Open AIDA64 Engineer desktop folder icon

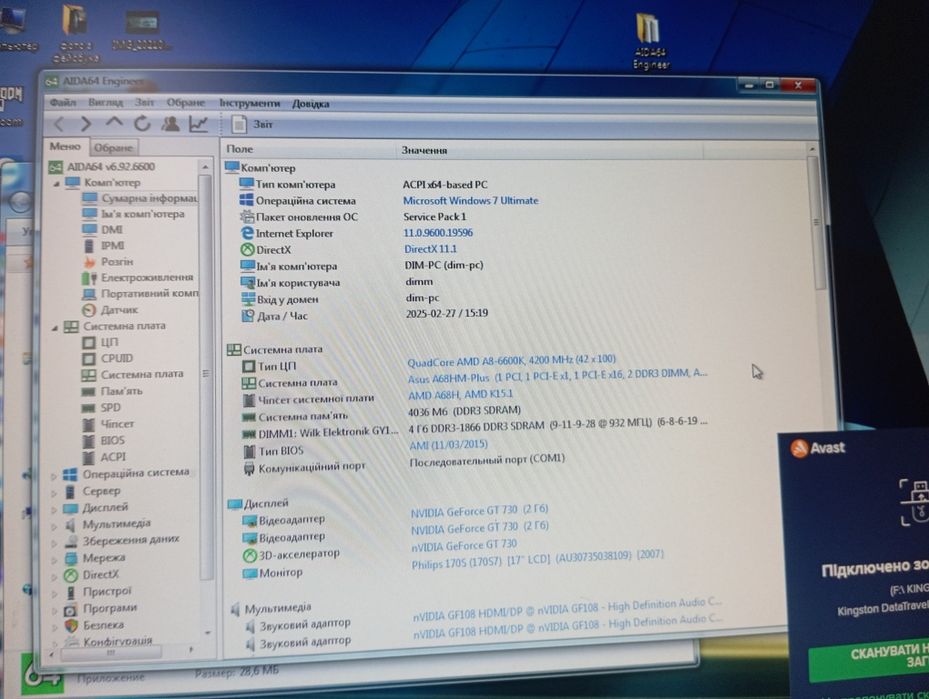[650, 42]
